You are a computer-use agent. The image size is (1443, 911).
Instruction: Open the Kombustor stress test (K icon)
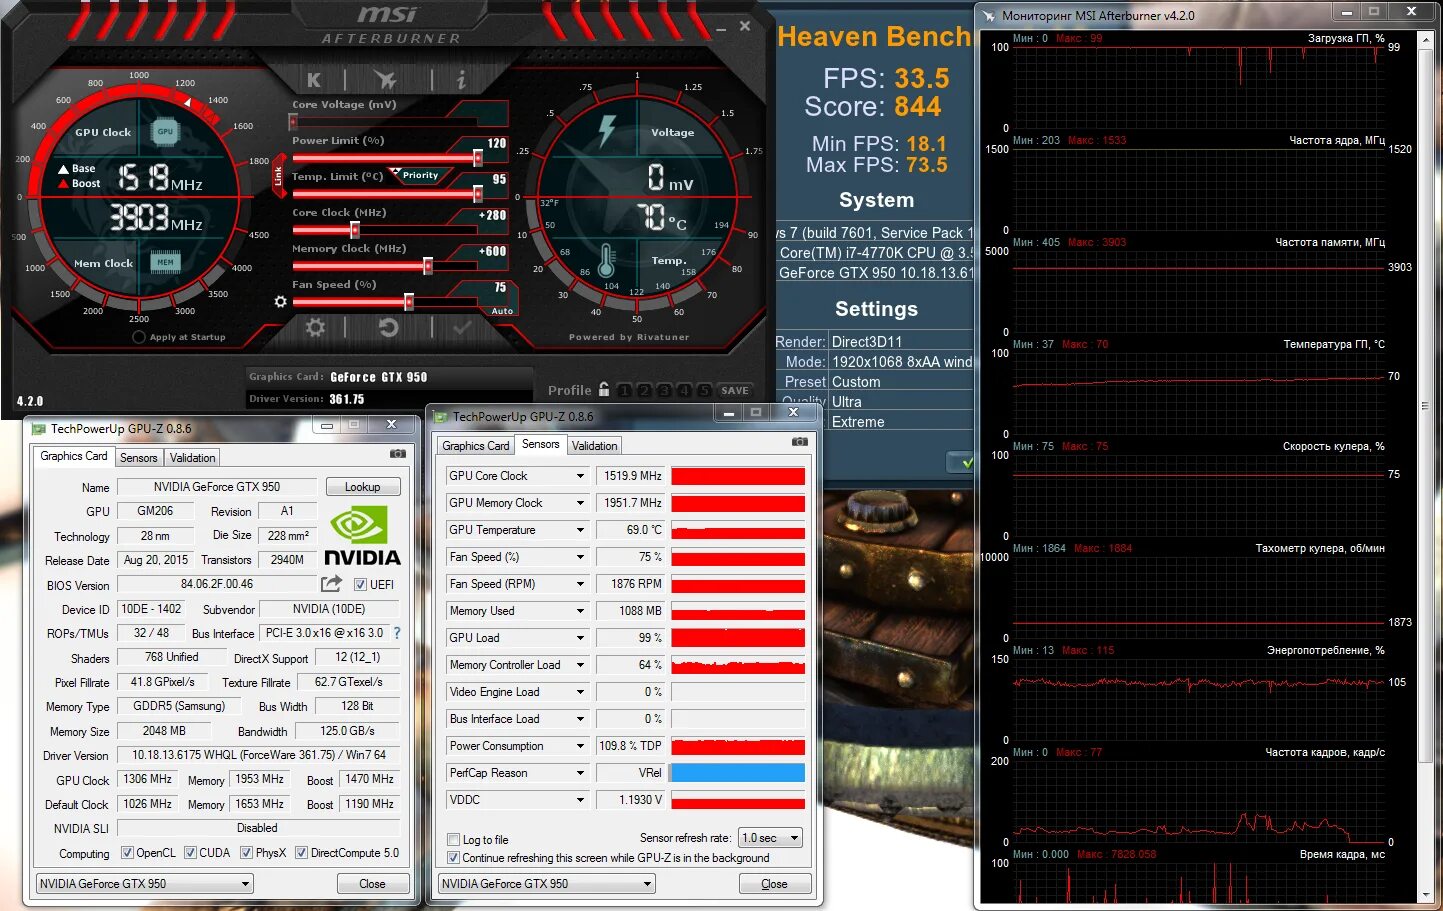click(x=314, y=80)
